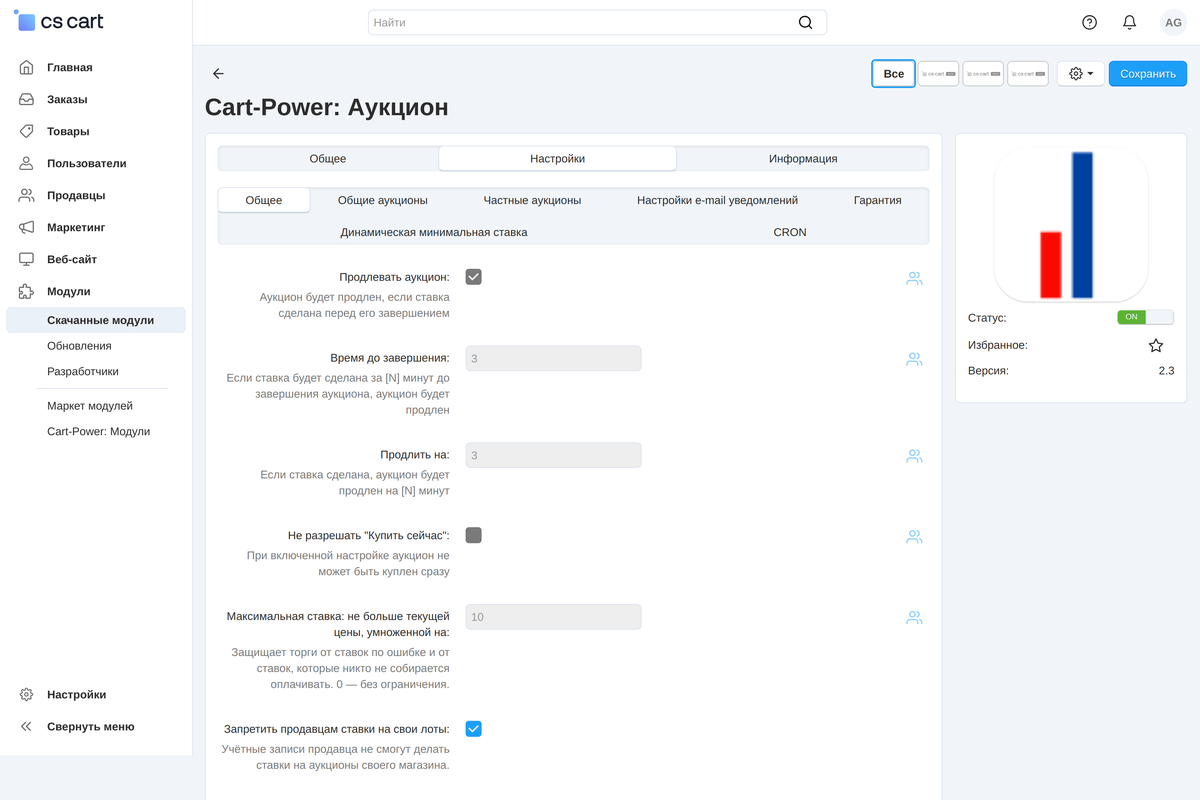Go back using the left arrow icon
Screen dimensions: 1200x800
[218, 74]
